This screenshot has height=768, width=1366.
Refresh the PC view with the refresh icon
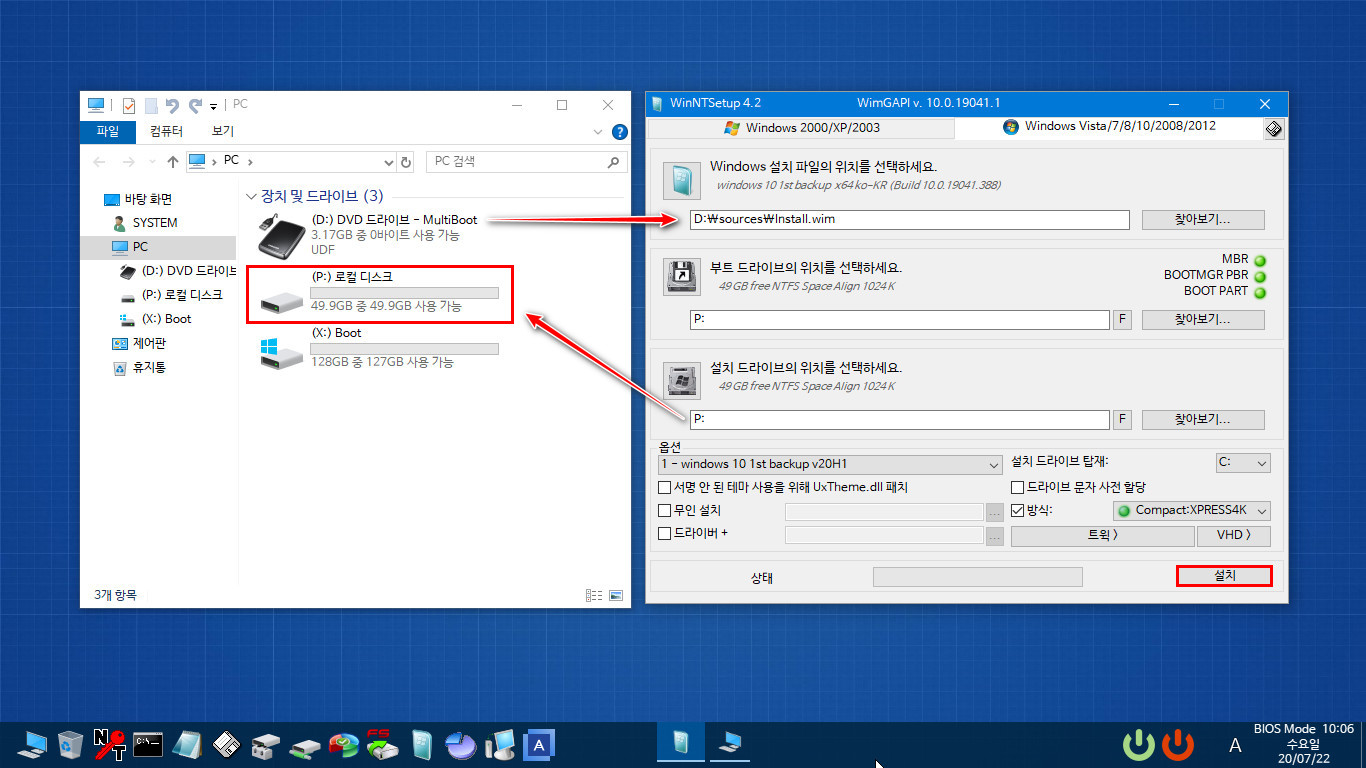[405, 161]
